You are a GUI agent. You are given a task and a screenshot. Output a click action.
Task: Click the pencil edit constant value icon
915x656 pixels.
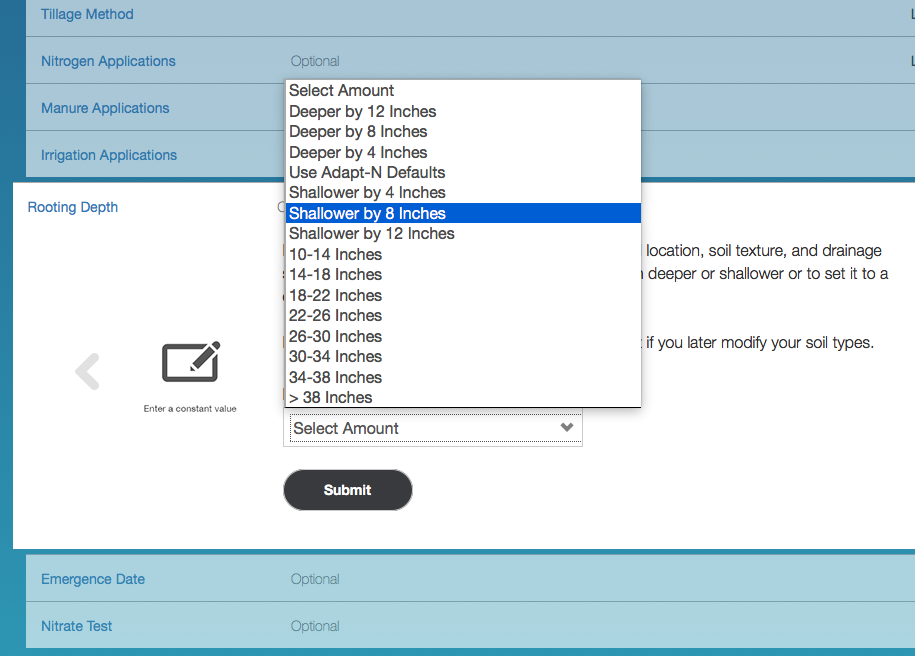pyautogui.click(x=190, y=363)
